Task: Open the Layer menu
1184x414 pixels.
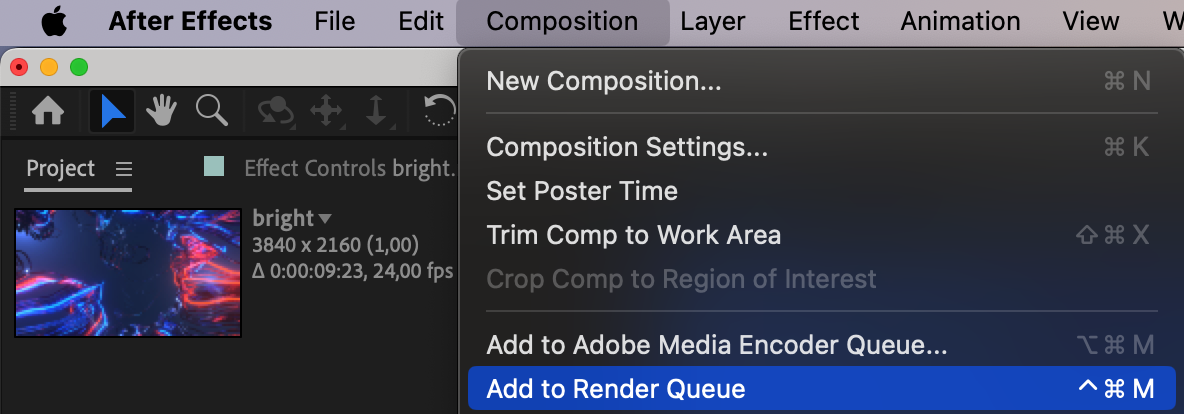Action: (x=712, y=21)
